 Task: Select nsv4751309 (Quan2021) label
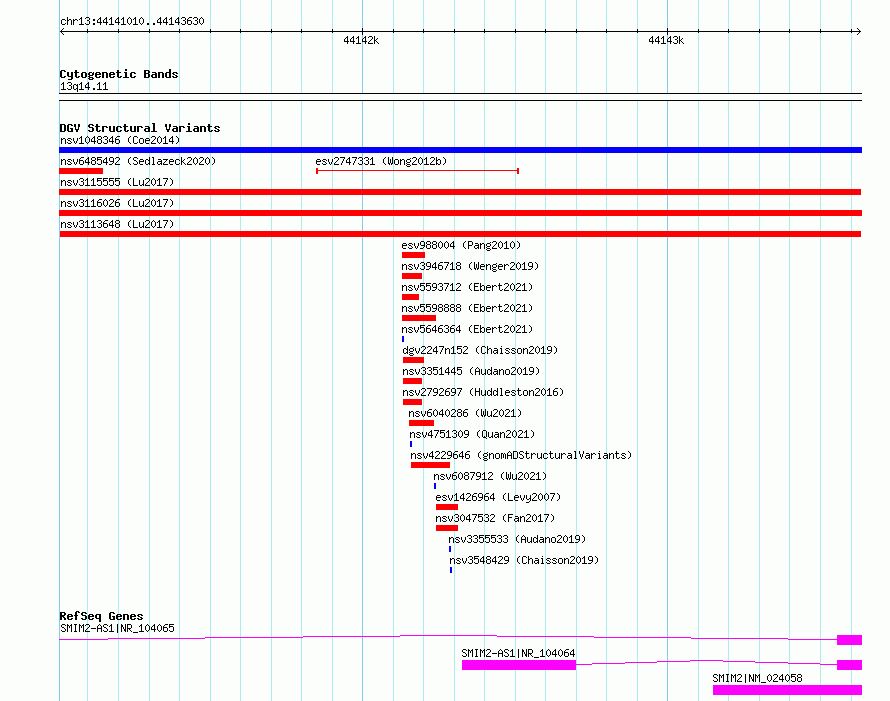[x=472, y=434]
